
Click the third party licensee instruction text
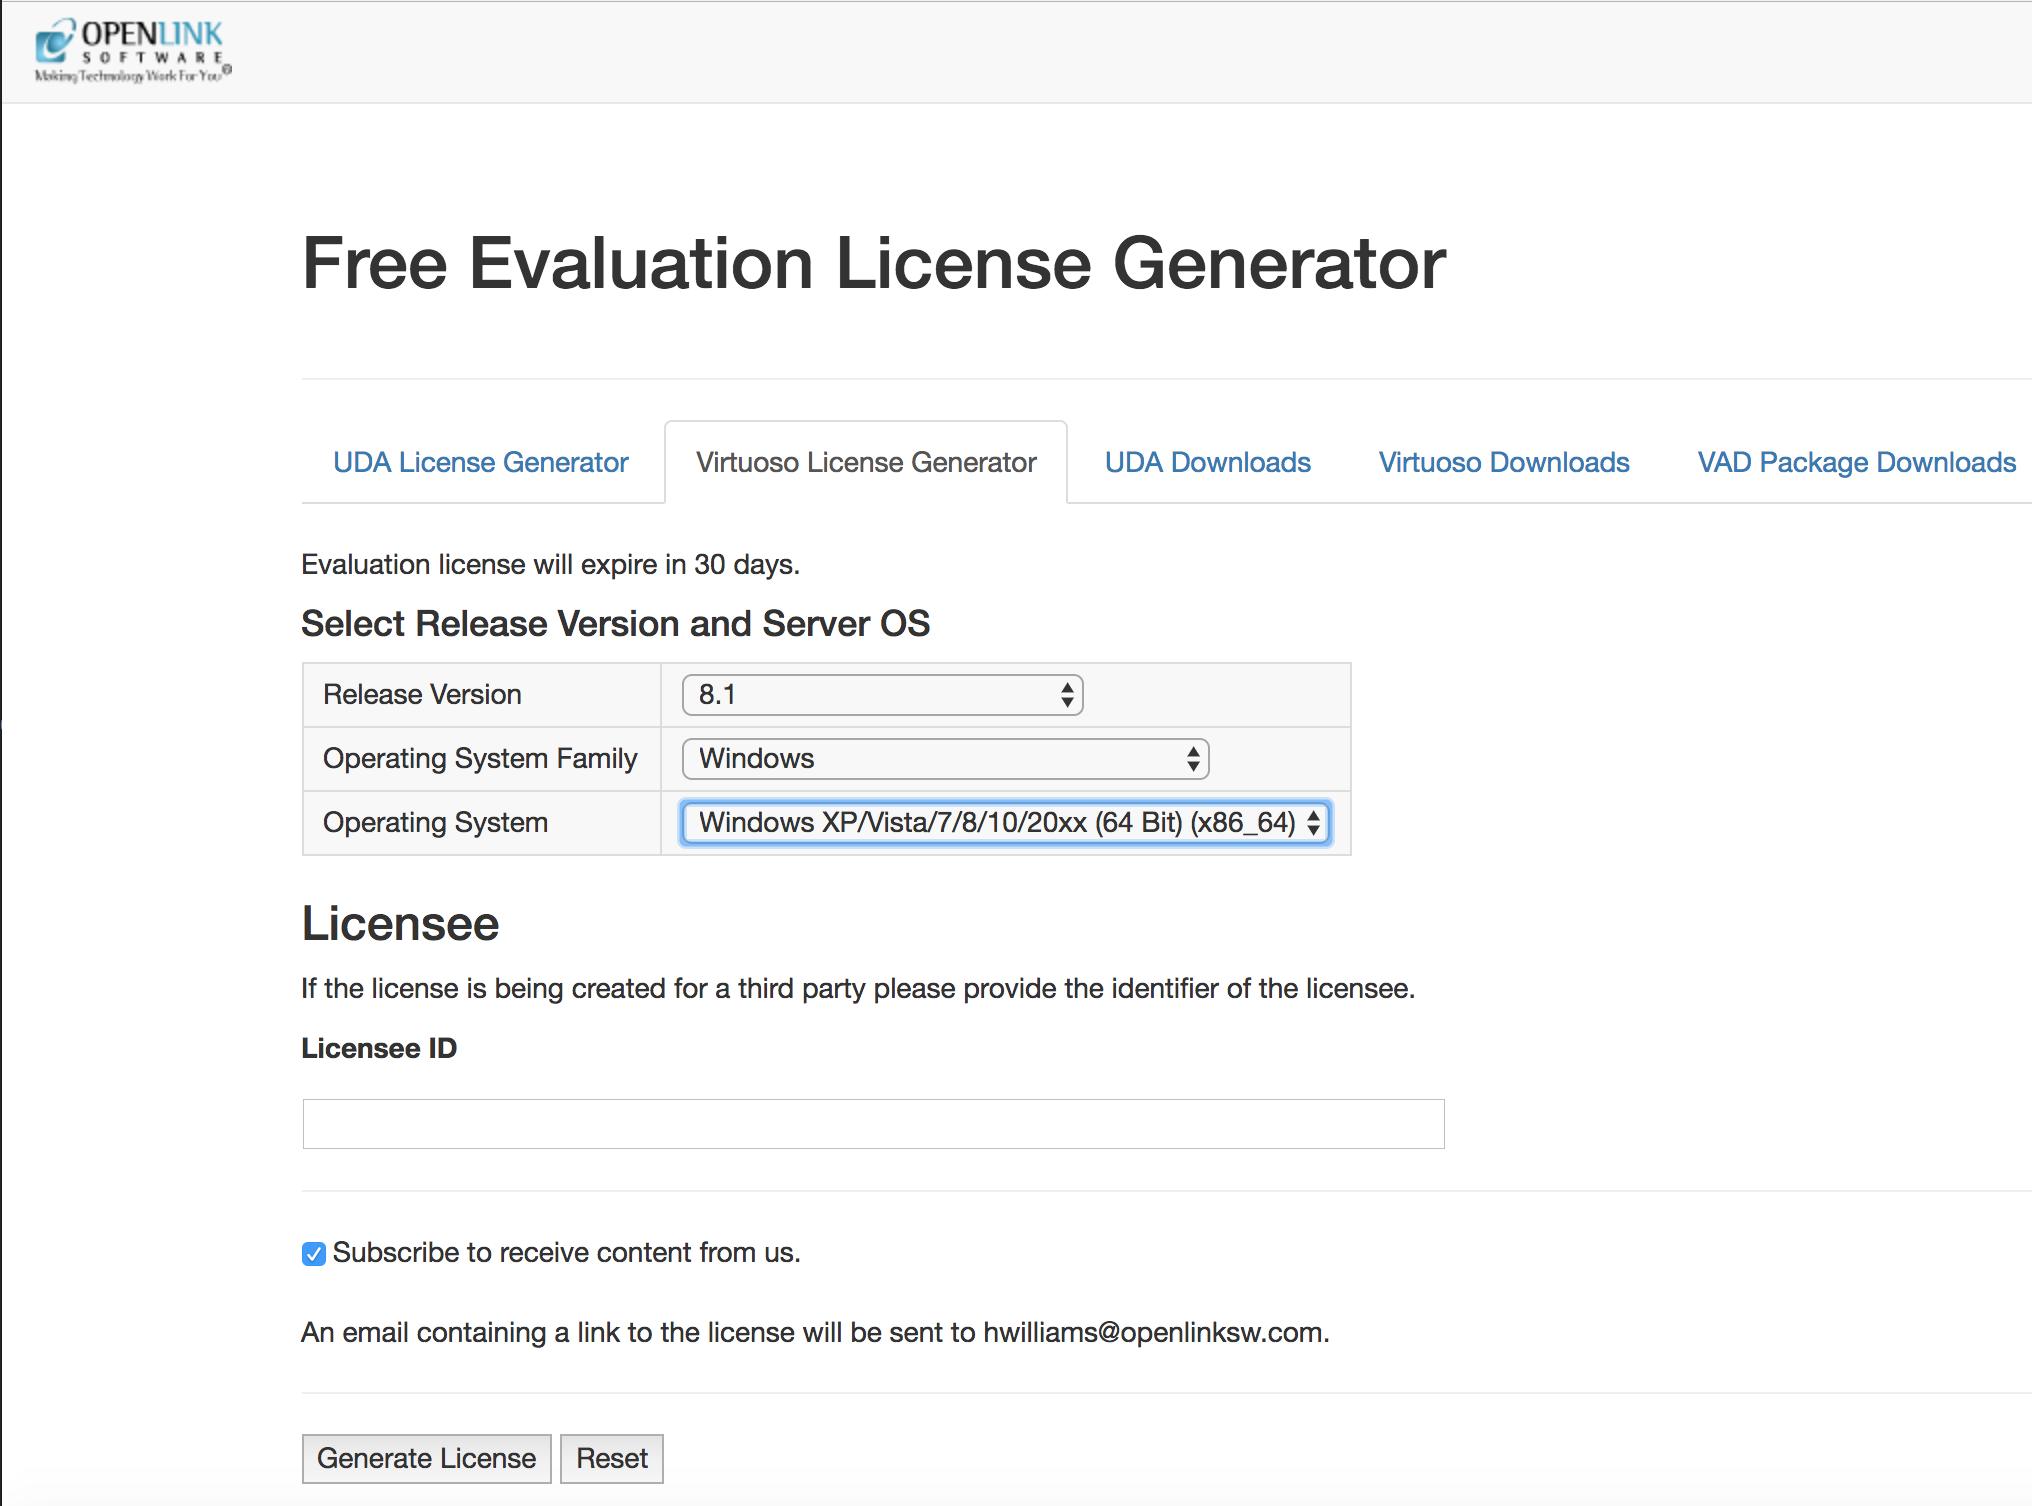(x=858, y=989)
